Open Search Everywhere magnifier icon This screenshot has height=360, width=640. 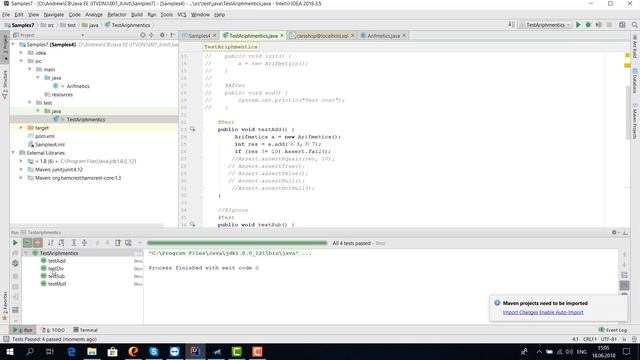click(634, 25)
